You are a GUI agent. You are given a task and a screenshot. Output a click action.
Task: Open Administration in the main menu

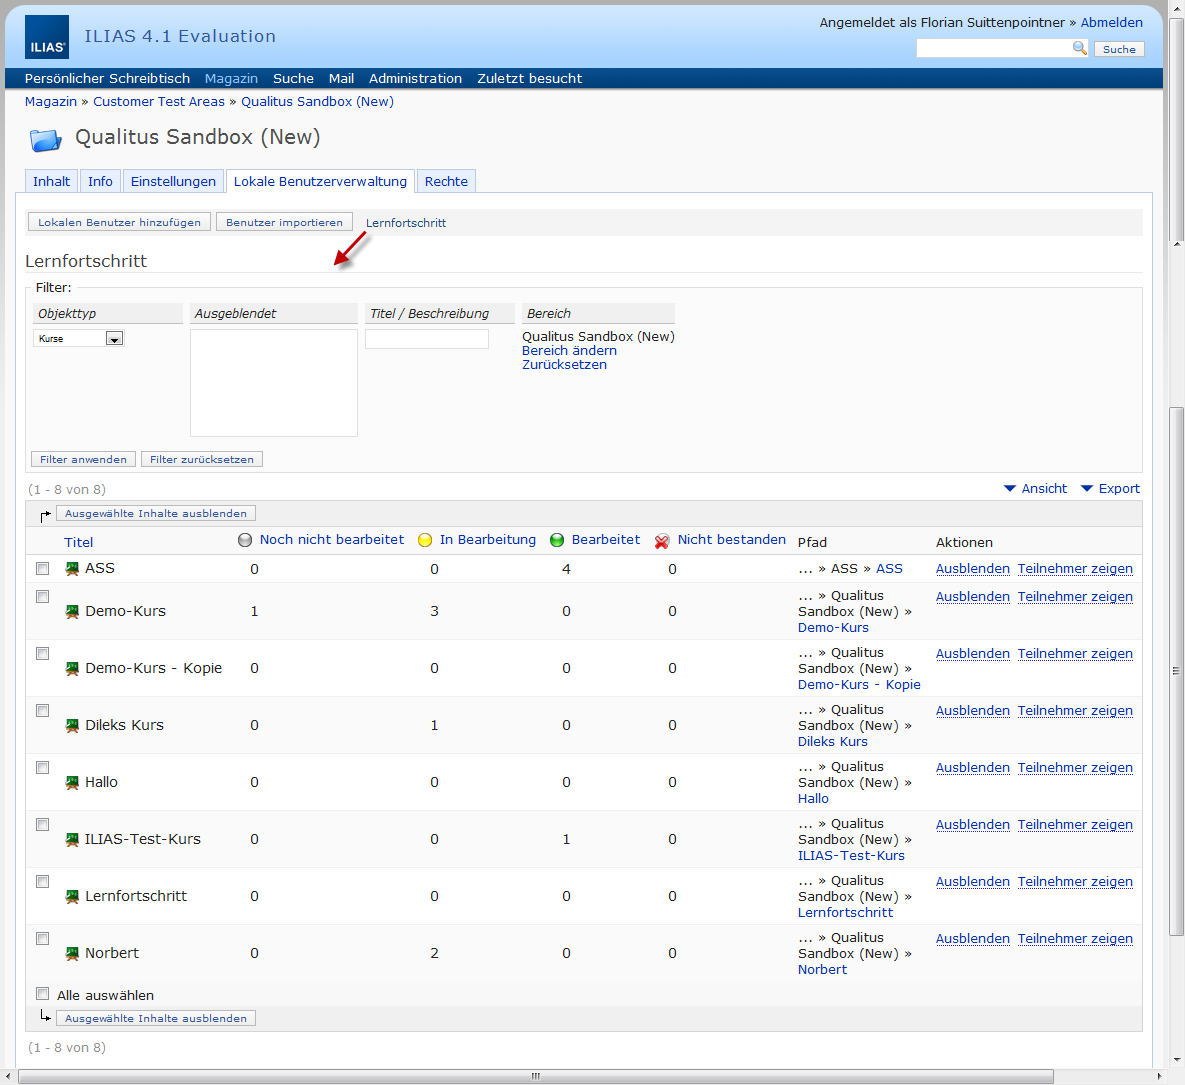[x=415, y=79]
